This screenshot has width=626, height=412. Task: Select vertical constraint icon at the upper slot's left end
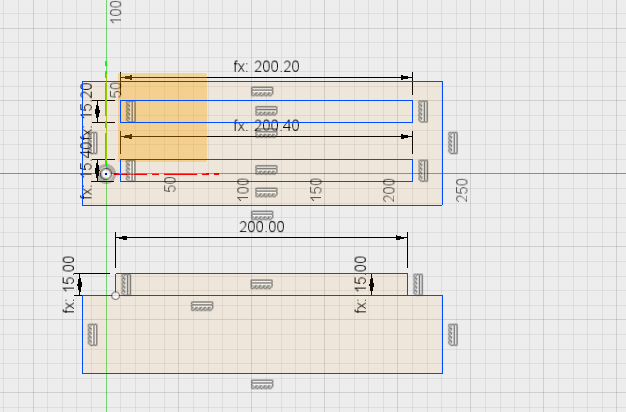pyautogui.click(x=131, y=111)
